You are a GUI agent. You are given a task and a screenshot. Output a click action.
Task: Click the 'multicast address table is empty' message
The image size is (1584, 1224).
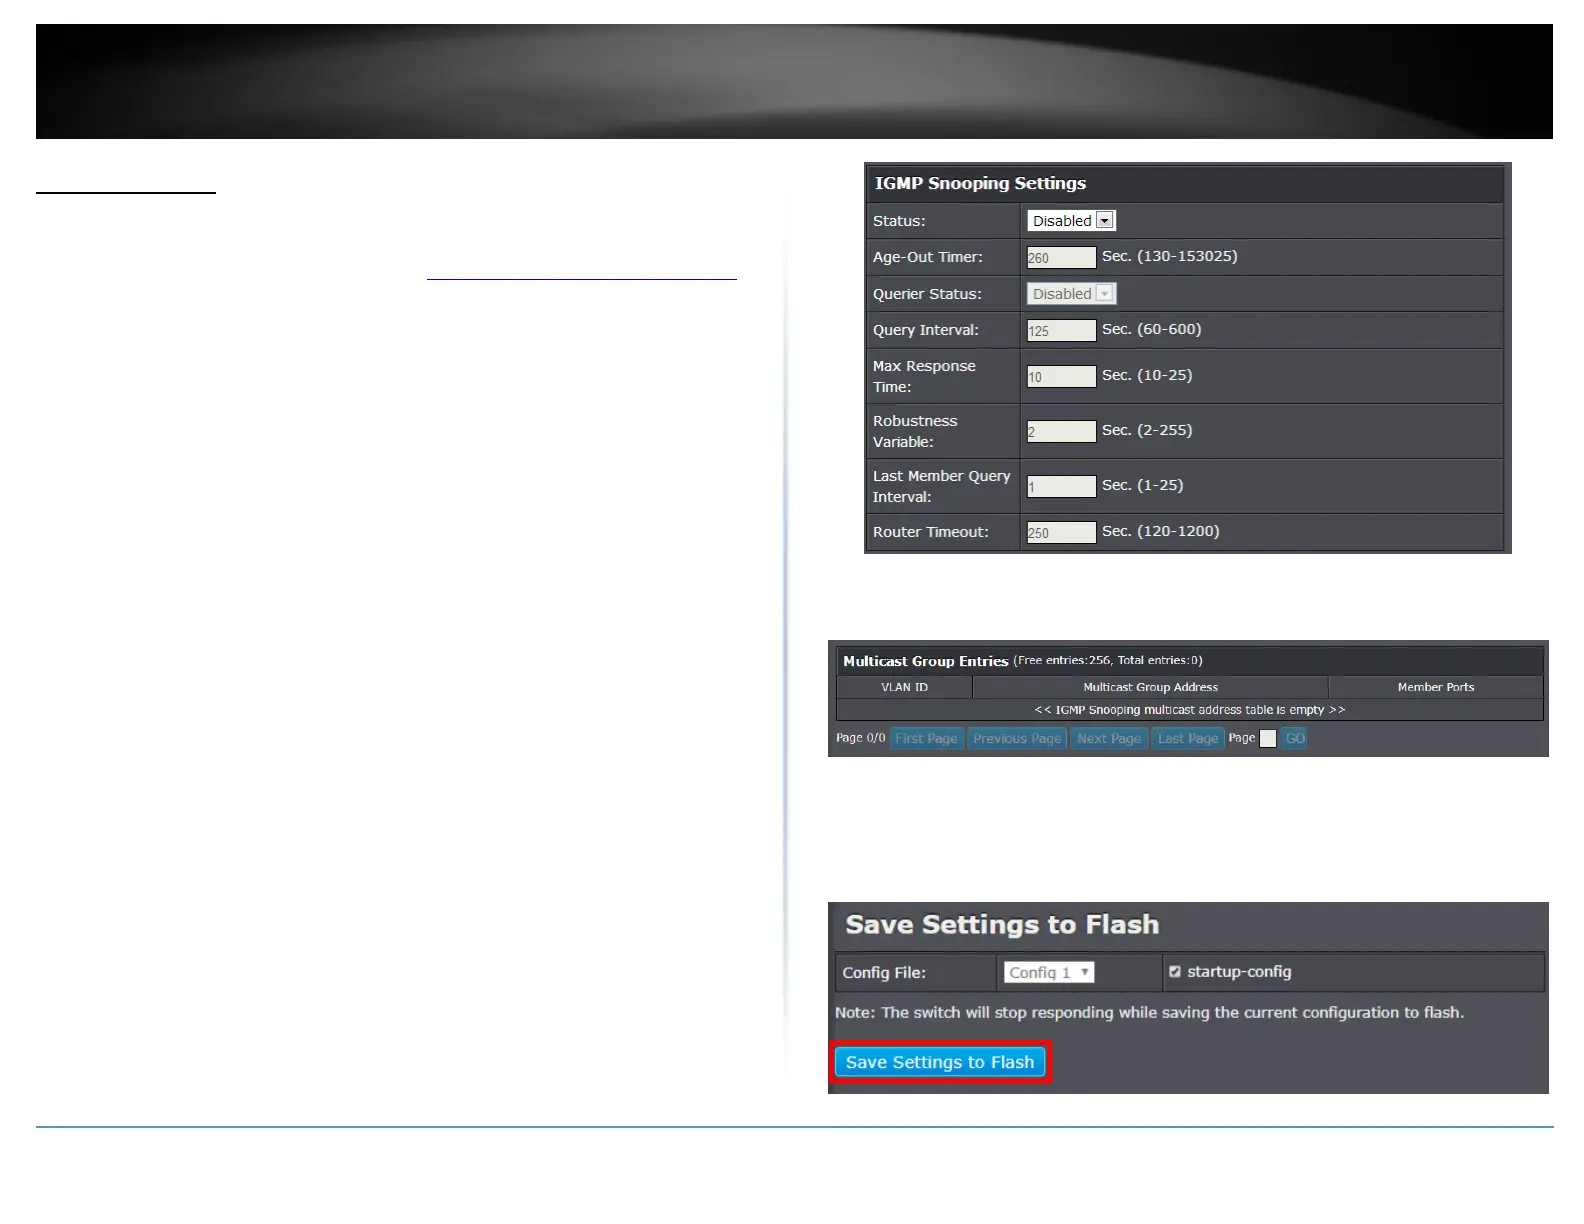(x=1189, y=710)
